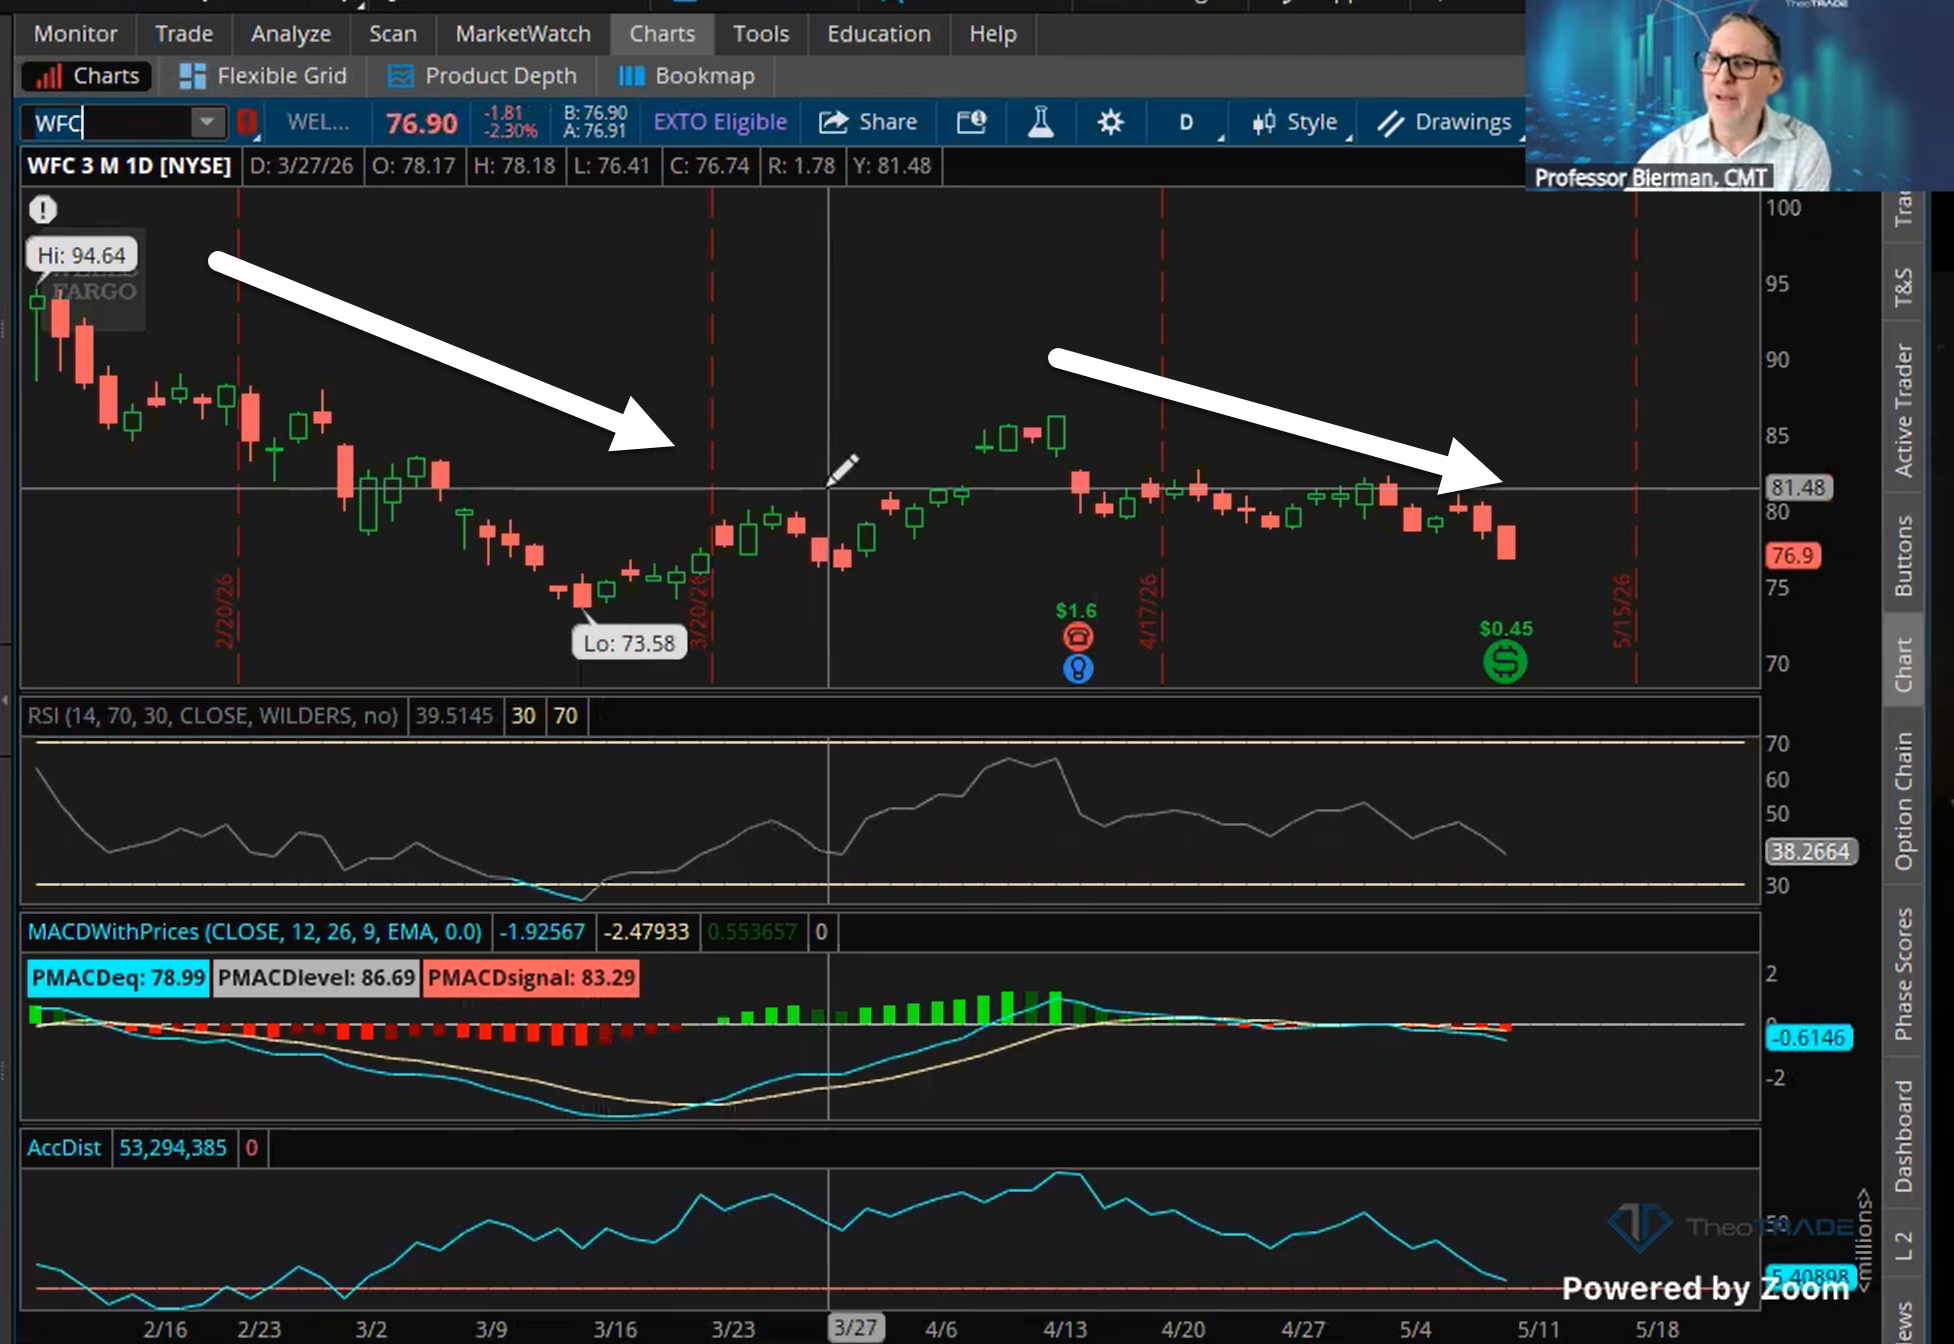The width and height of the screenshot is (1954, 1344).
Task: Open the Monitor tab
Action: coord(76,34)
